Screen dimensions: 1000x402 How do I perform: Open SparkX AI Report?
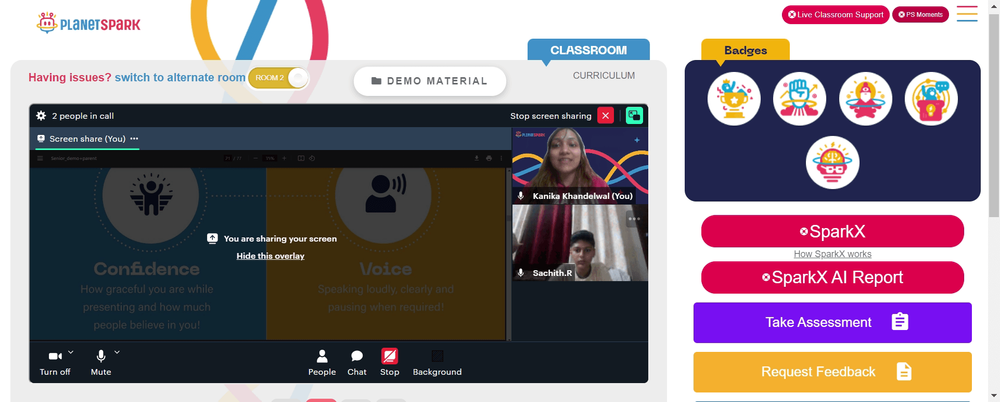point(832,278)
